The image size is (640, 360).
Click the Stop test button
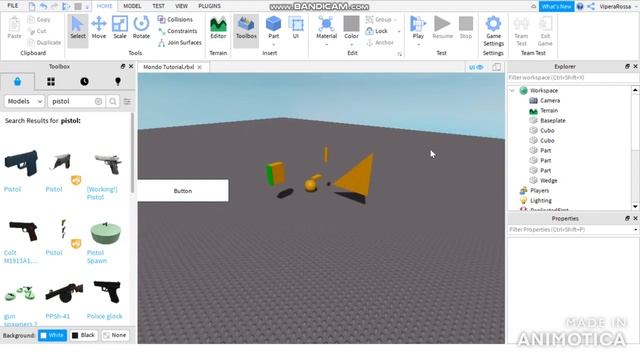click(466, 28)
